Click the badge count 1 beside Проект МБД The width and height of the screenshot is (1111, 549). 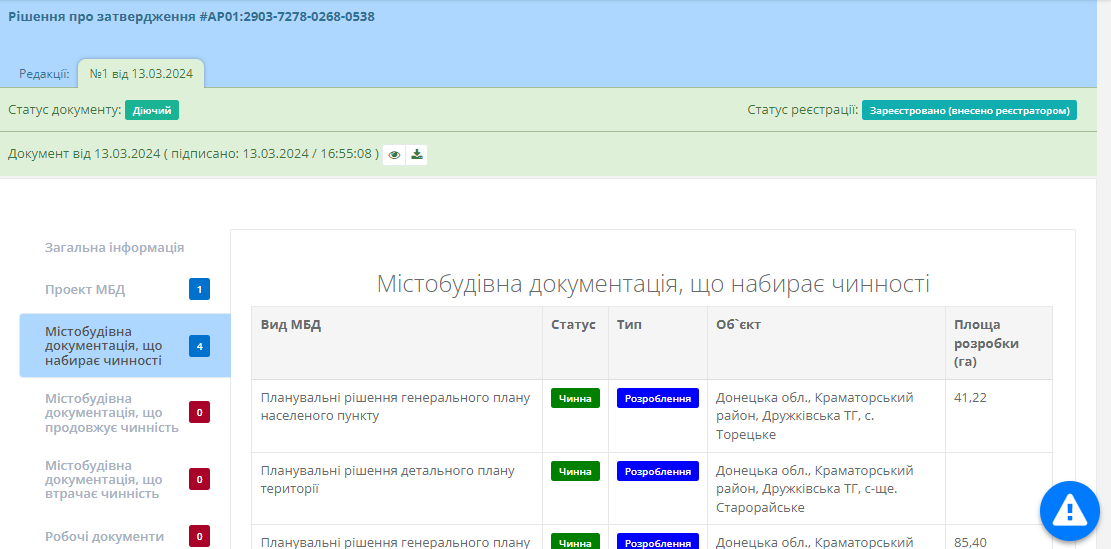(199, 290)
